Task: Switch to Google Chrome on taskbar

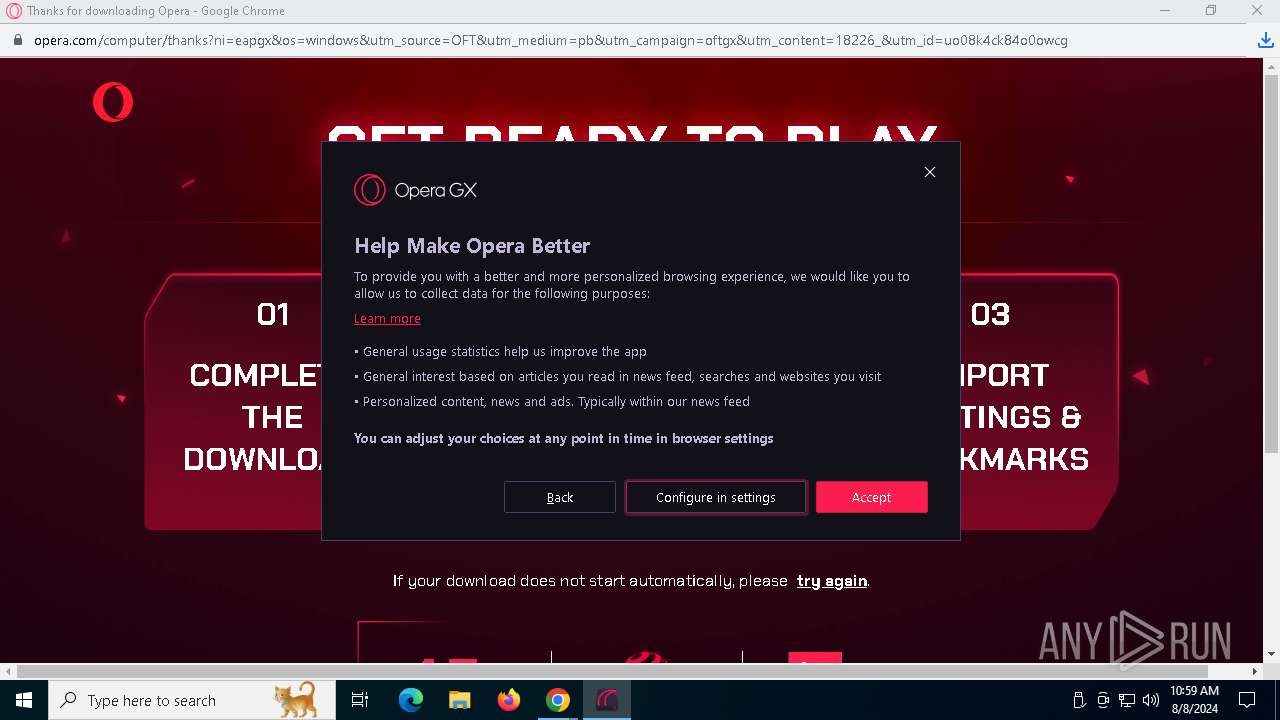Action: (558, 700)
